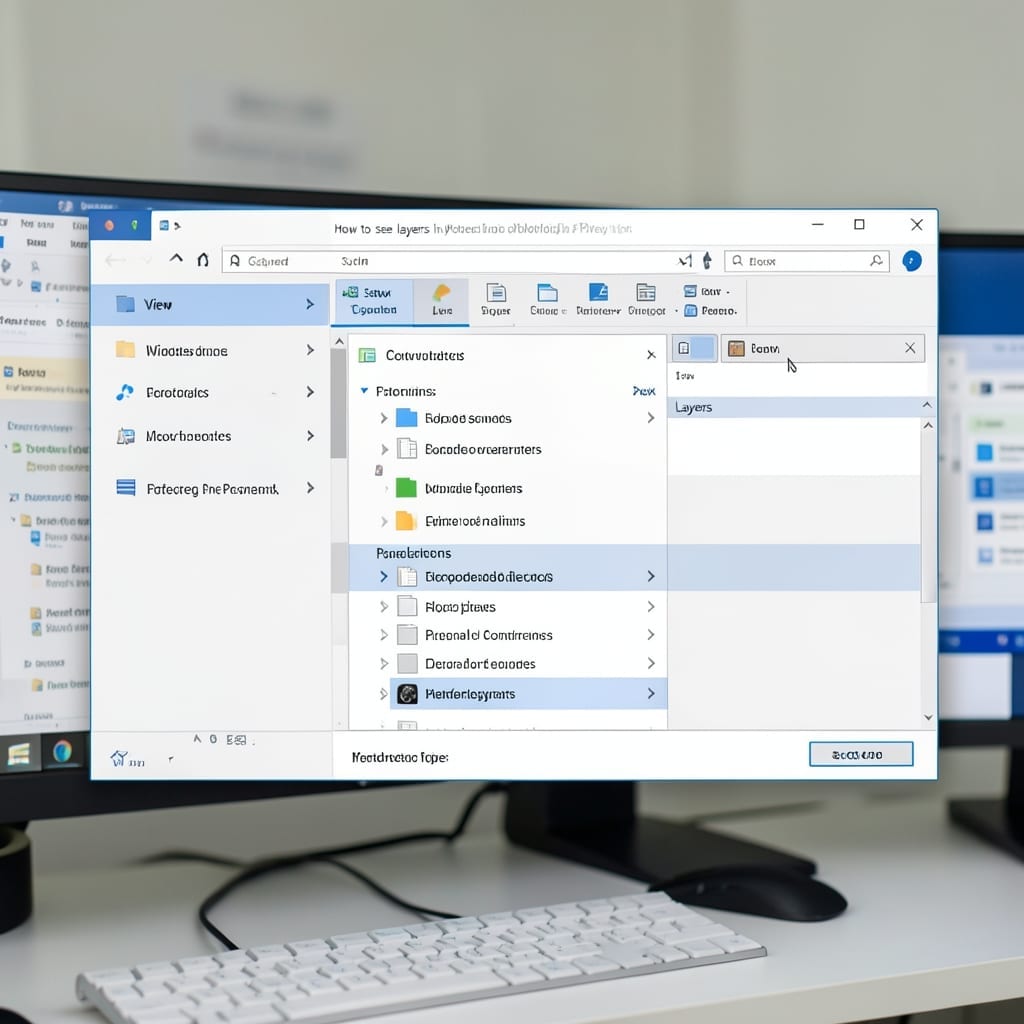
Task: Click the green icon in title tab
Action: tap(134, 225)
